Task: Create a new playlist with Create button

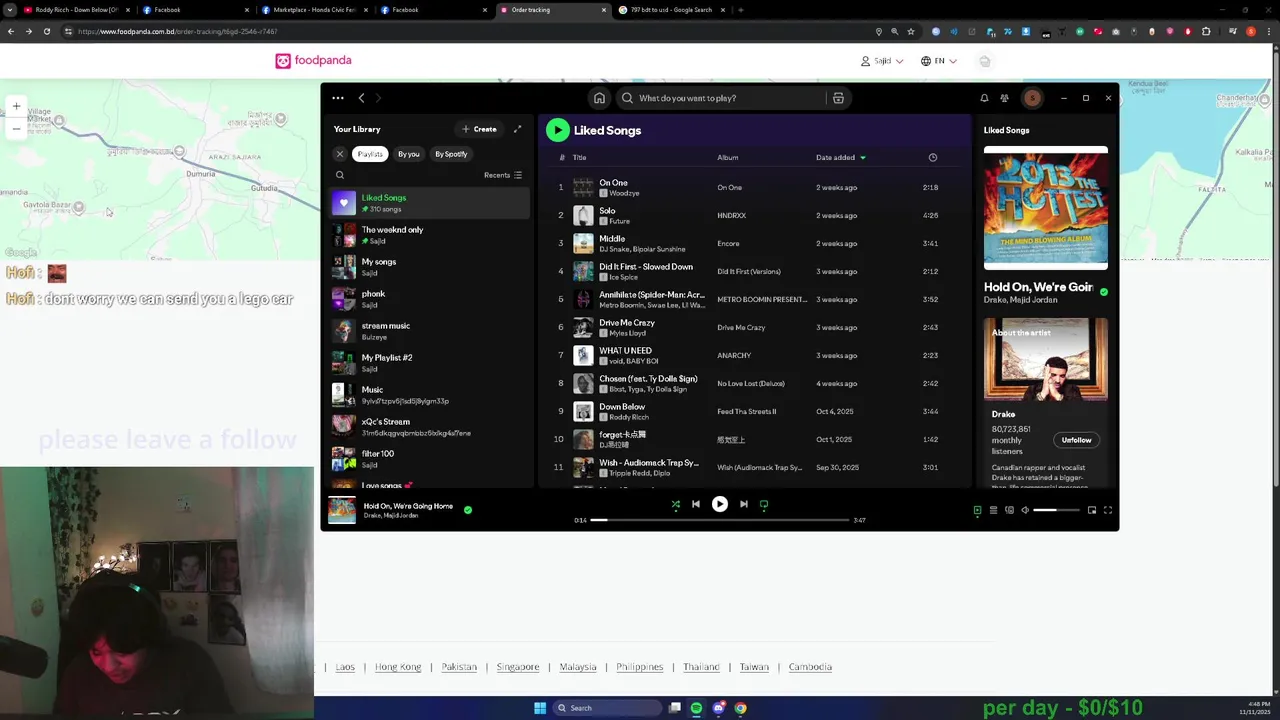Action: [480, 129]
